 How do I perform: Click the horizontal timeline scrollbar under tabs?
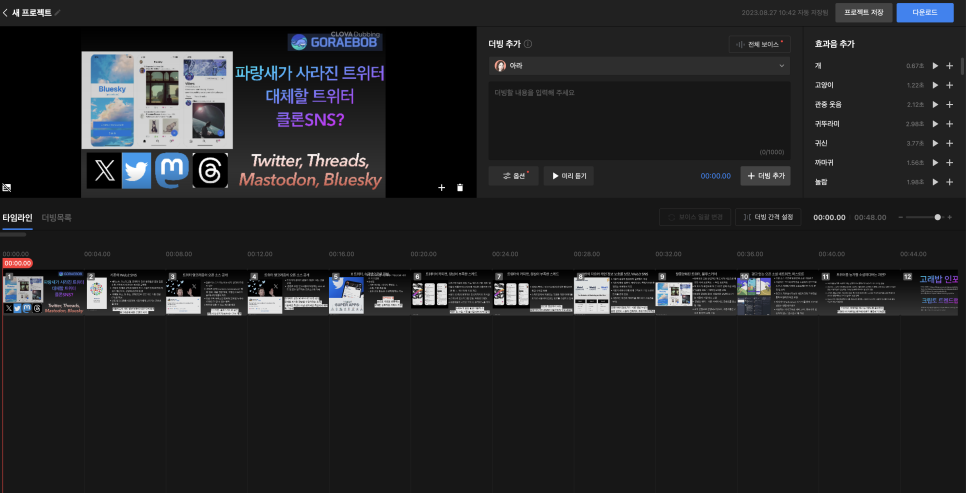click(14, 235)
